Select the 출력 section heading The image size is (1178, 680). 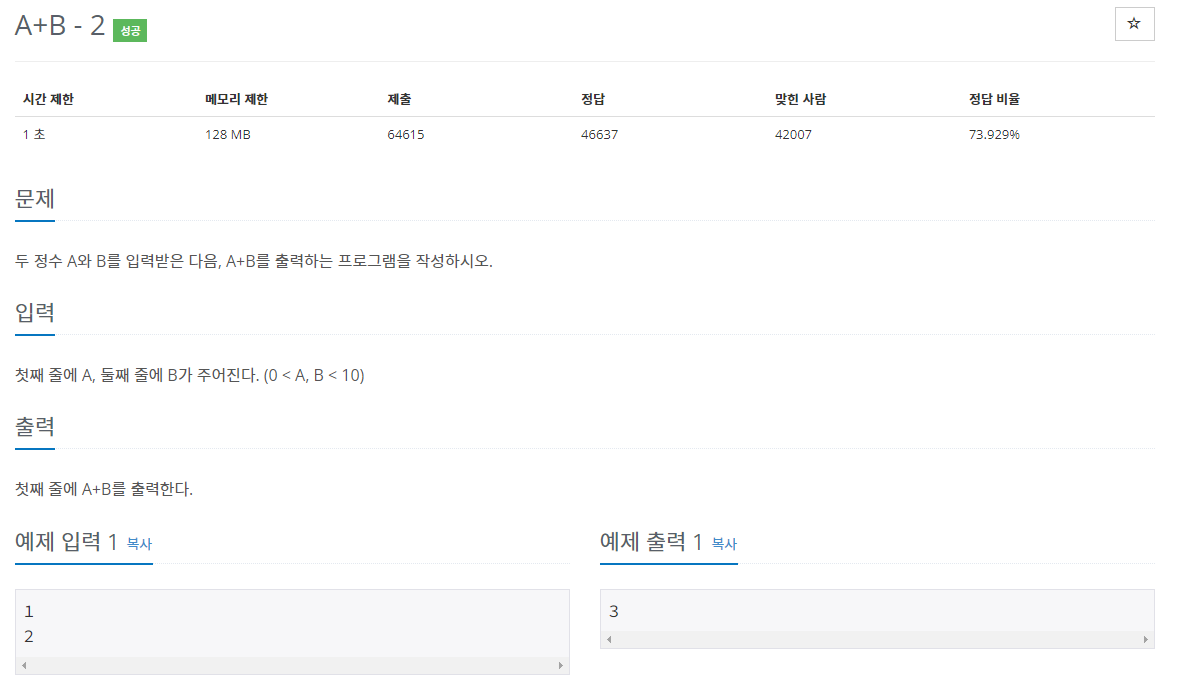34,426
